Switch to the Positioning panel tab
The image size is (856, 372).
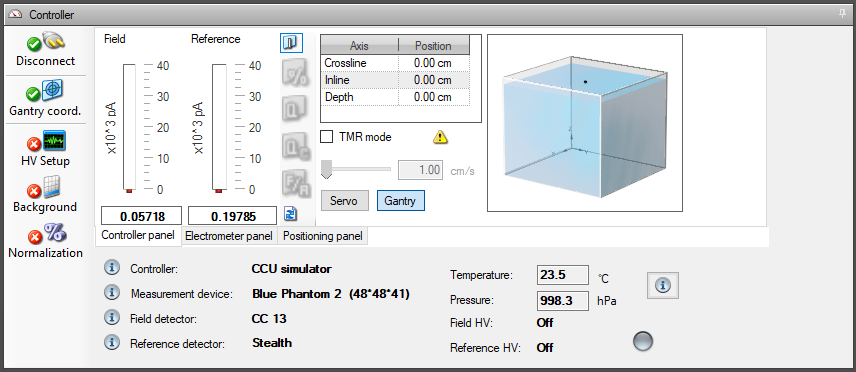tap(322, 237)
